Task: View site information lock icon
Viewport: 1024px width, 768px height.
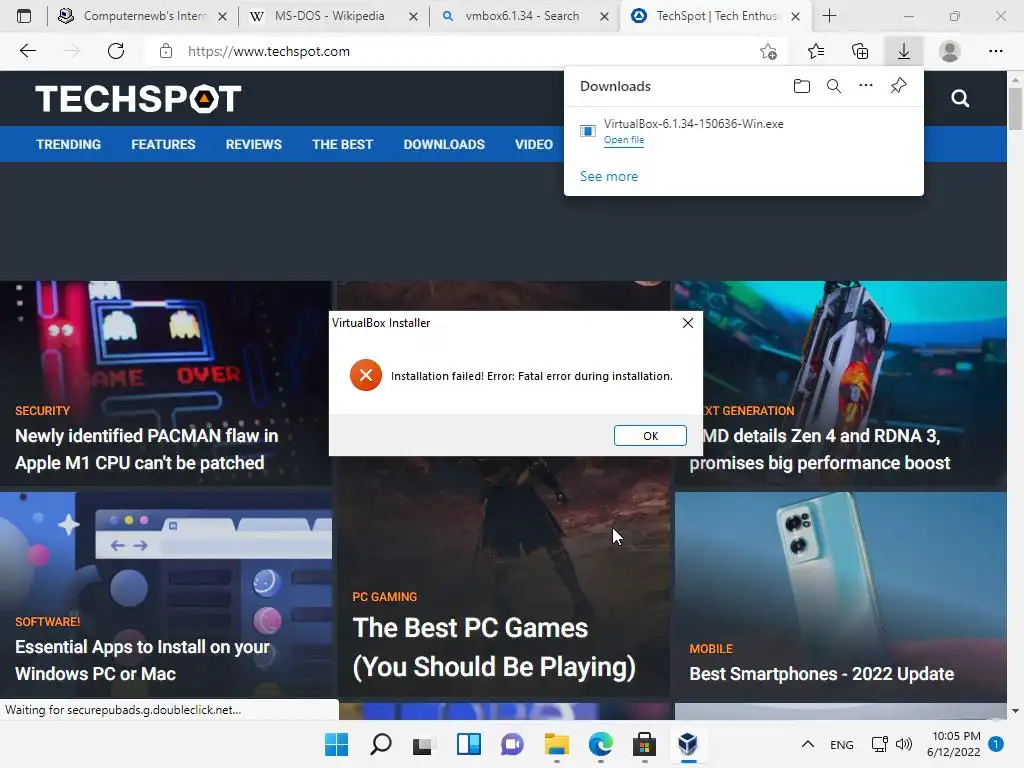Action: pyautogui.click(x=166, y=51)
